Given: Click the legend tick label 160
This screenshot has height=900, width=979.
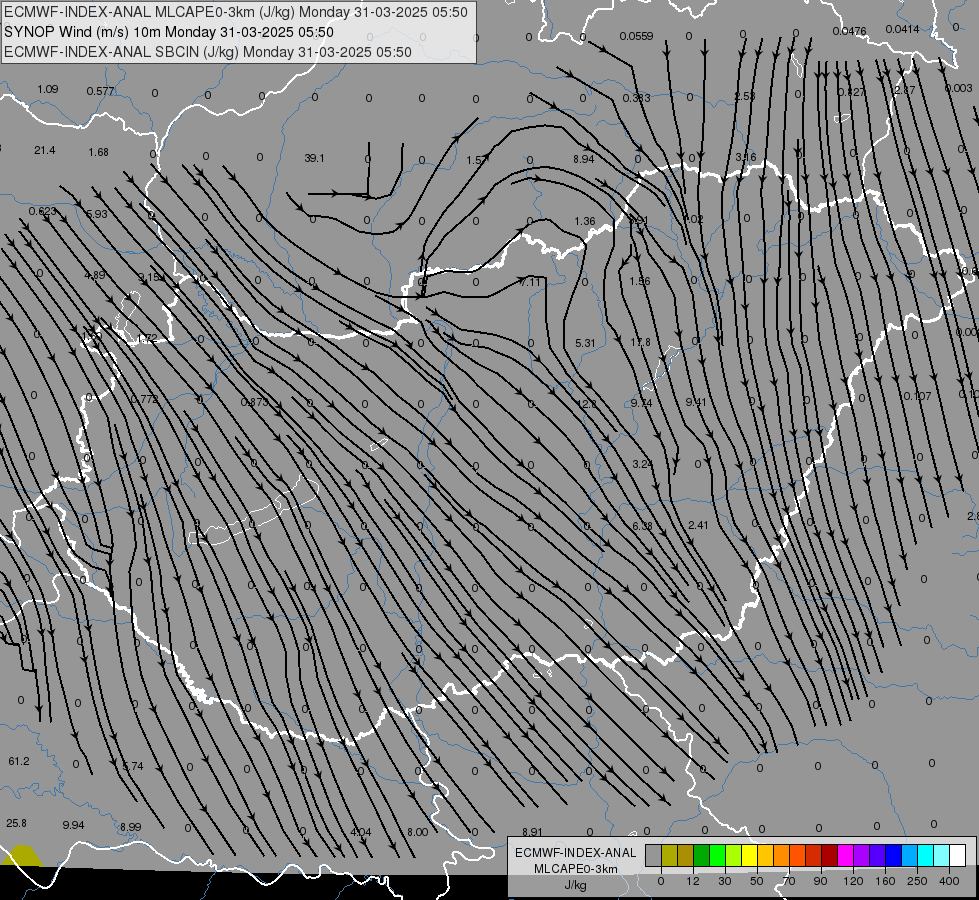Looking at the screenshot, I should tap(885, 881).
